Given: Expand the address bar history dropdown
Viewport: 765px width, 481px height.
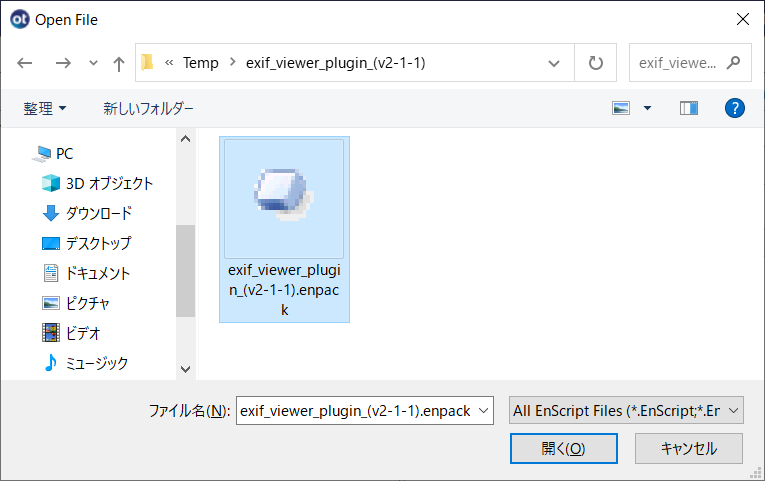Looking at the screenshot, I should [x=554, y=63].
